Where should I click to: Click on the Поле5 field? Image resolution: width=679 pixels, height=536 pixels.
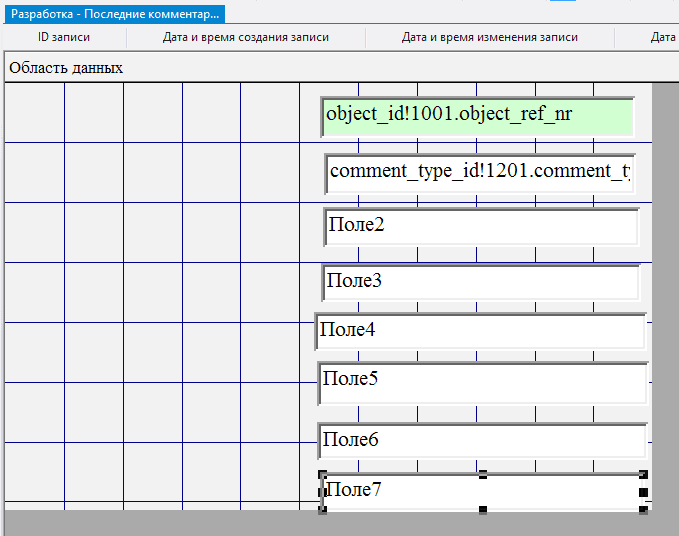pyautogui.click(x=482, y=382)
